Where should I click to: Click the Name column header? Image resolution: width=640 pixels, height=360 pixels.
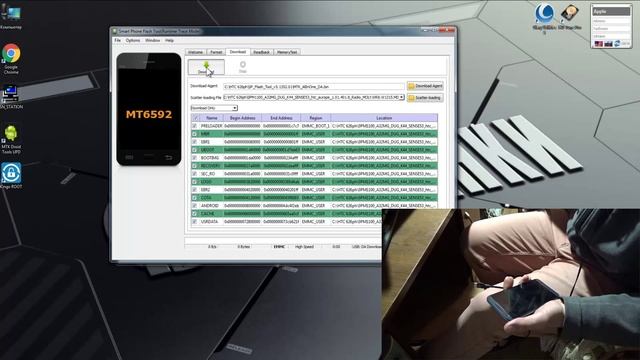[x=212, y=118]
